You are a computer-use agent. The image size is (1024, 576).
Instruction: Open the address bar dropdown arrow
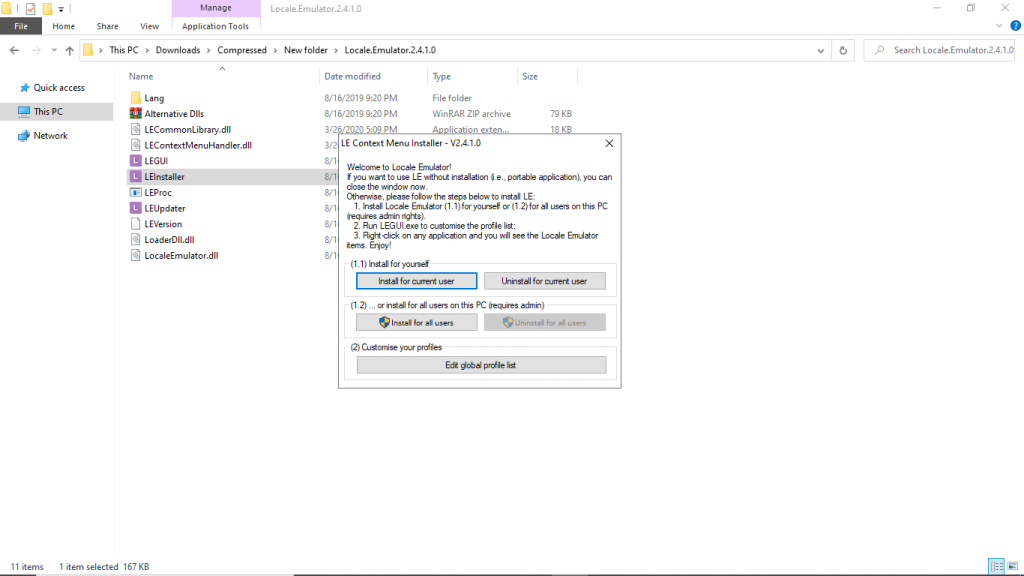click(x=820, y=49)
